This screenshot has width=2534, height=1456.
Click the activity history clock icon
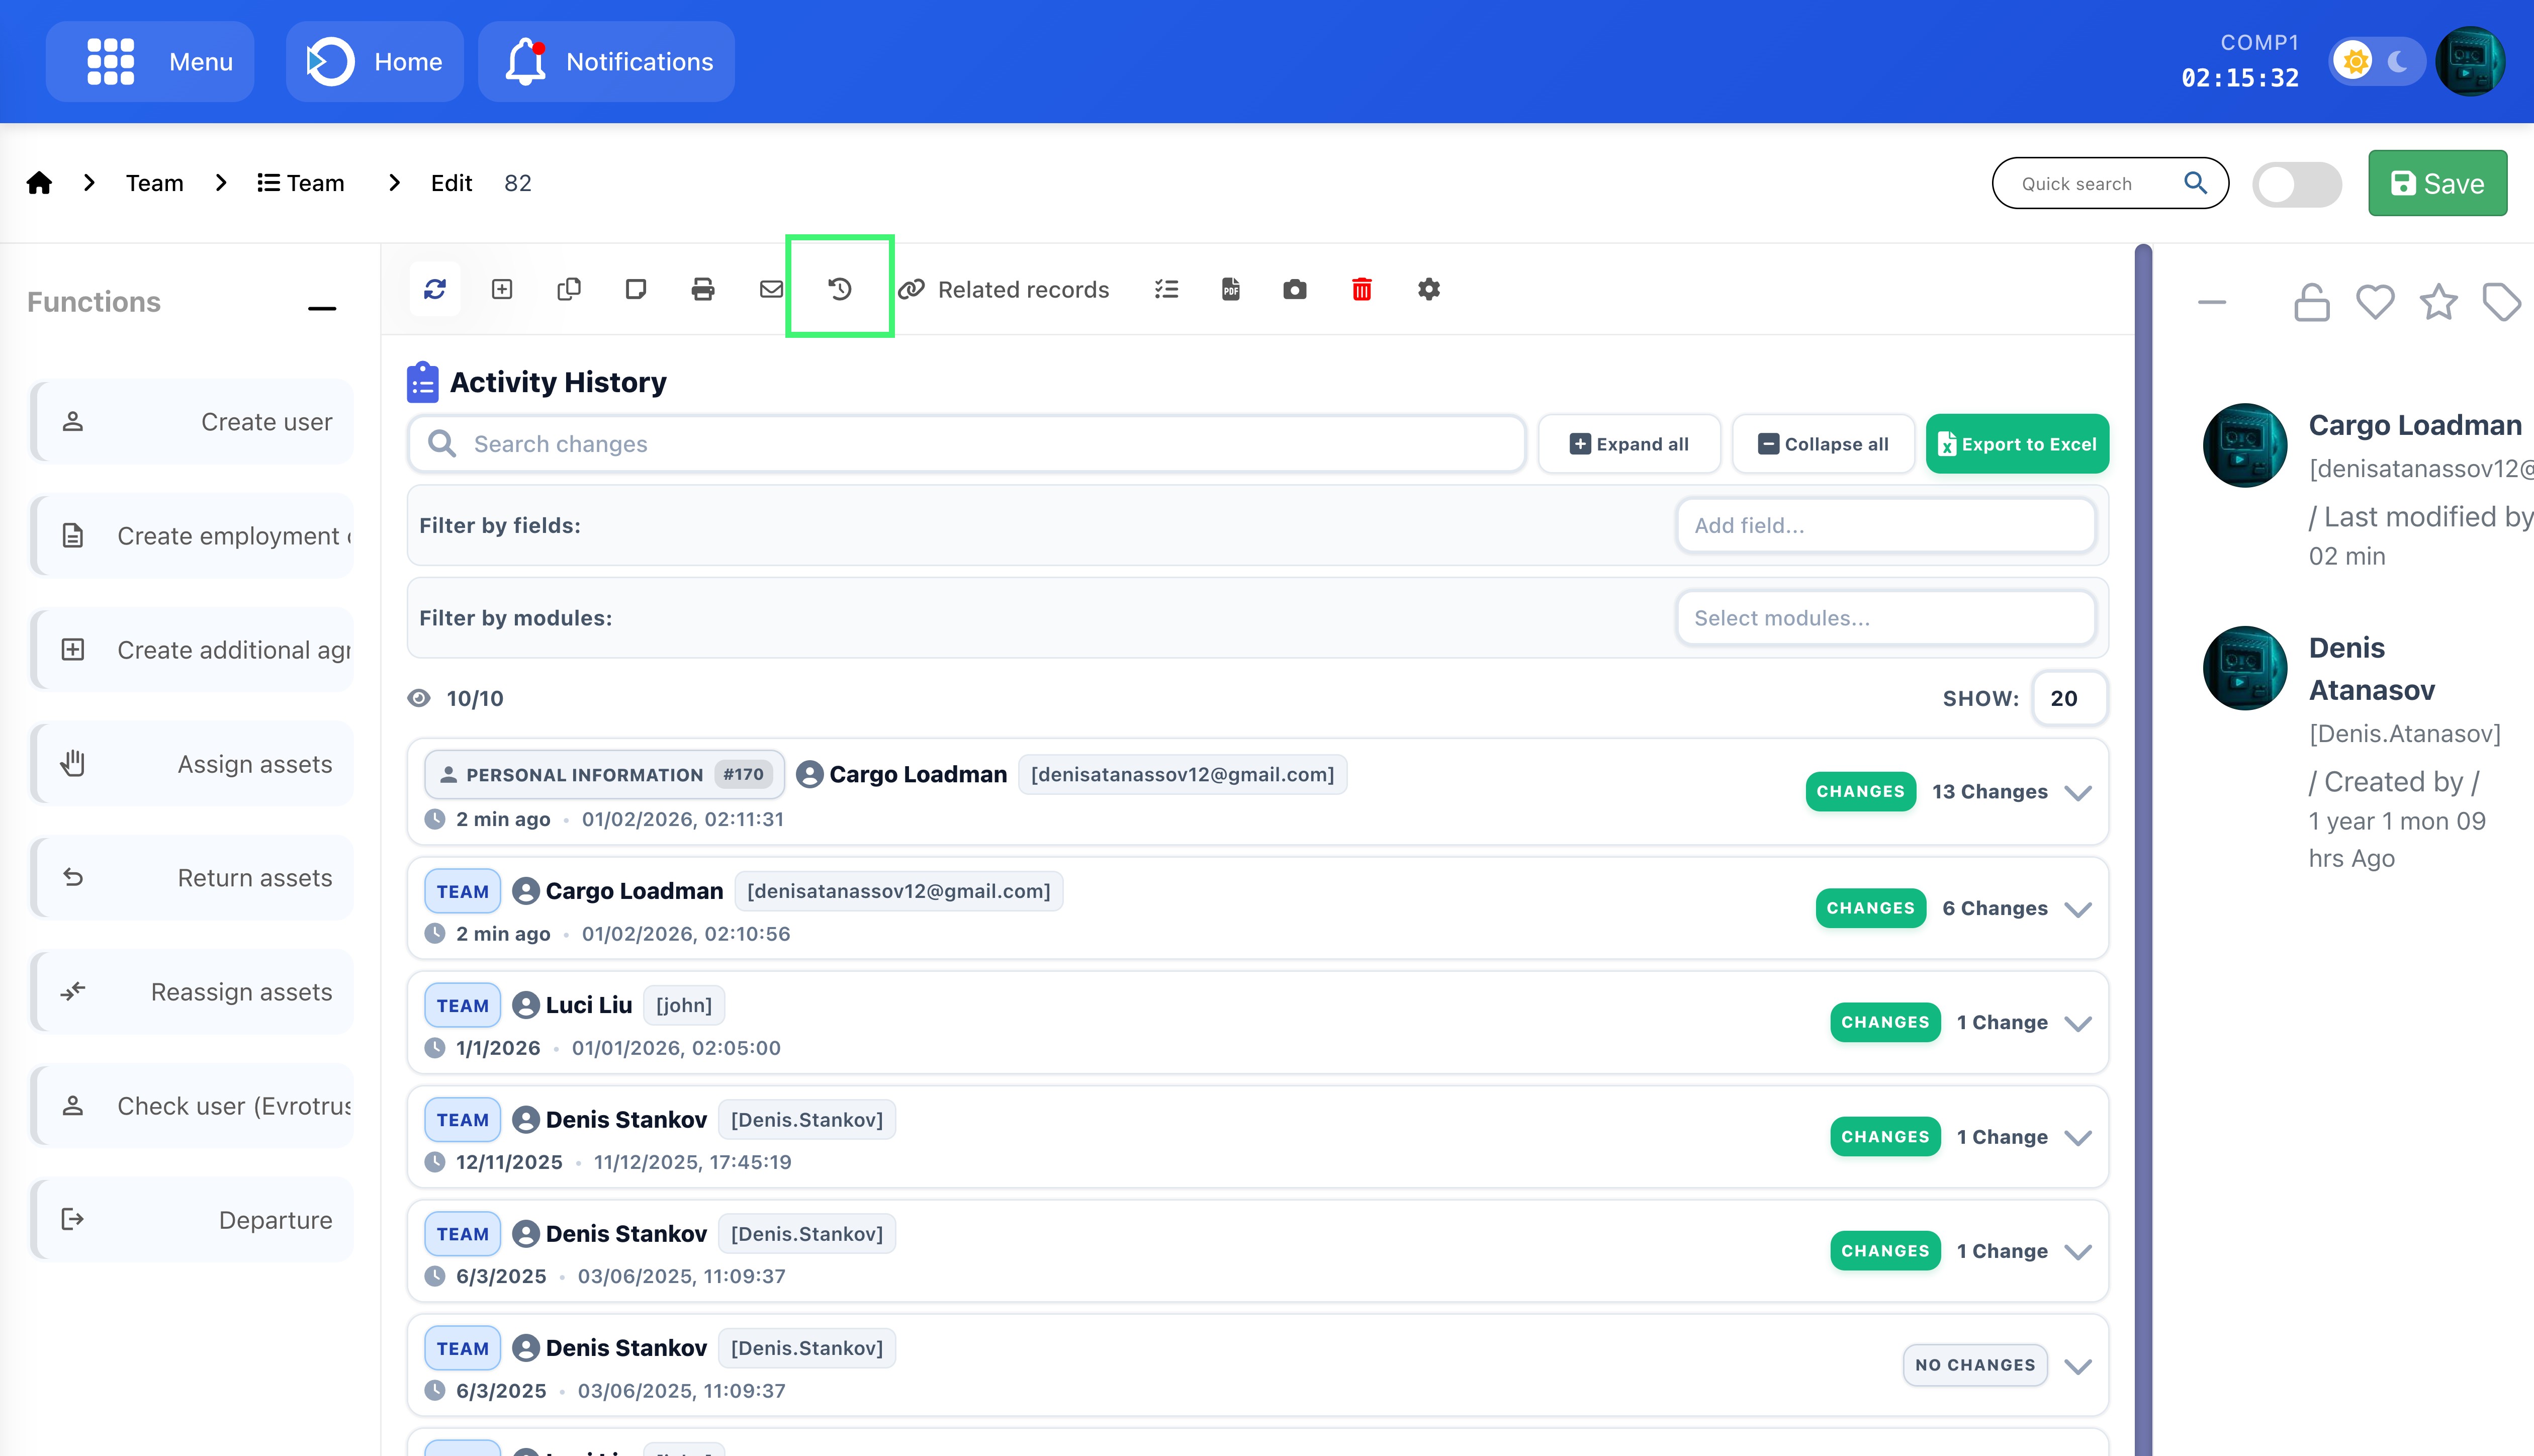(839, 289)
